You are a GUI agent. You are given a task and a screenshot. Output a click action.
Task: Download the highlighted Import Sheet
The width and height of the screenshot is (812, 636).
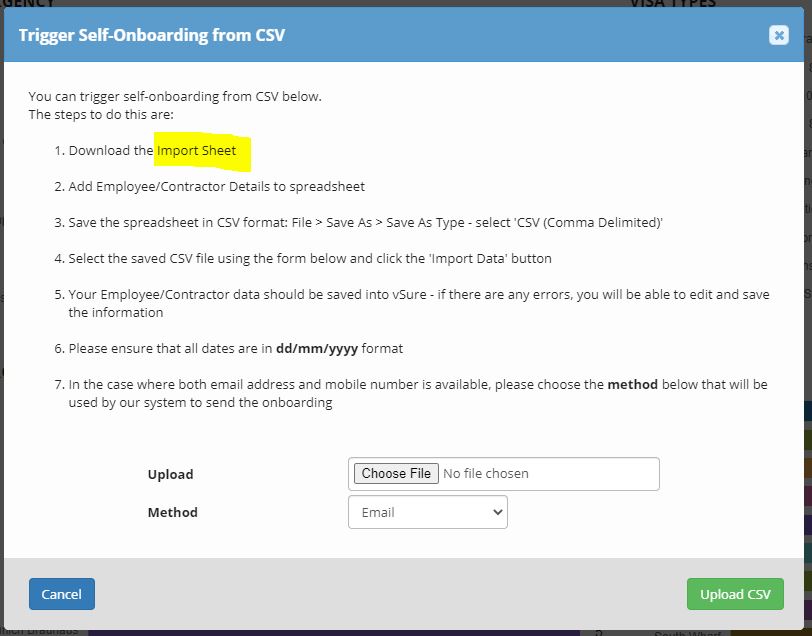(x=197, y=151)
